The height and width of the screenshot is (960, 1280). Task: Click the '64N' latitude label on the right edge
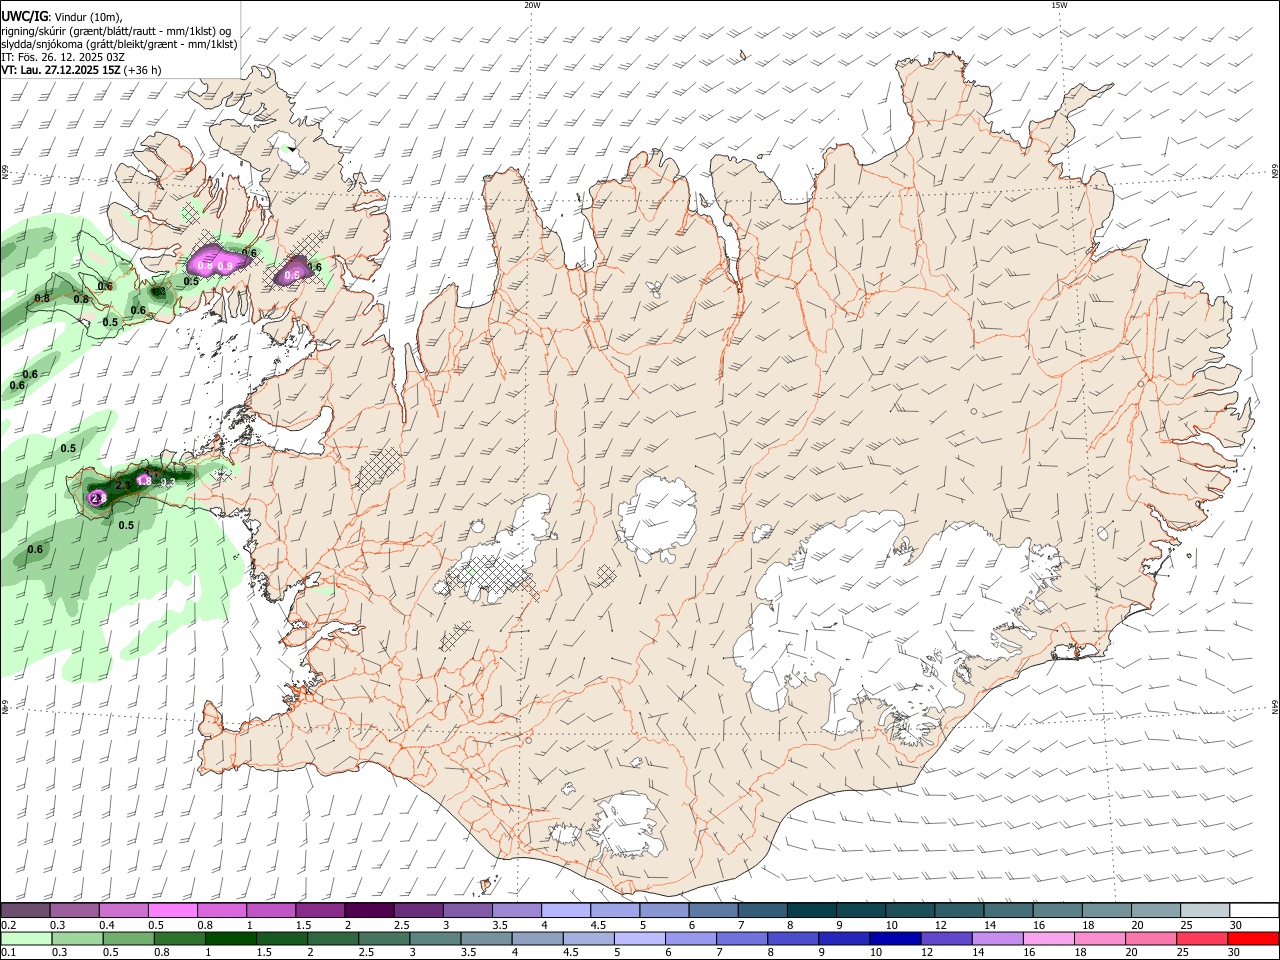click(1275, 706)
